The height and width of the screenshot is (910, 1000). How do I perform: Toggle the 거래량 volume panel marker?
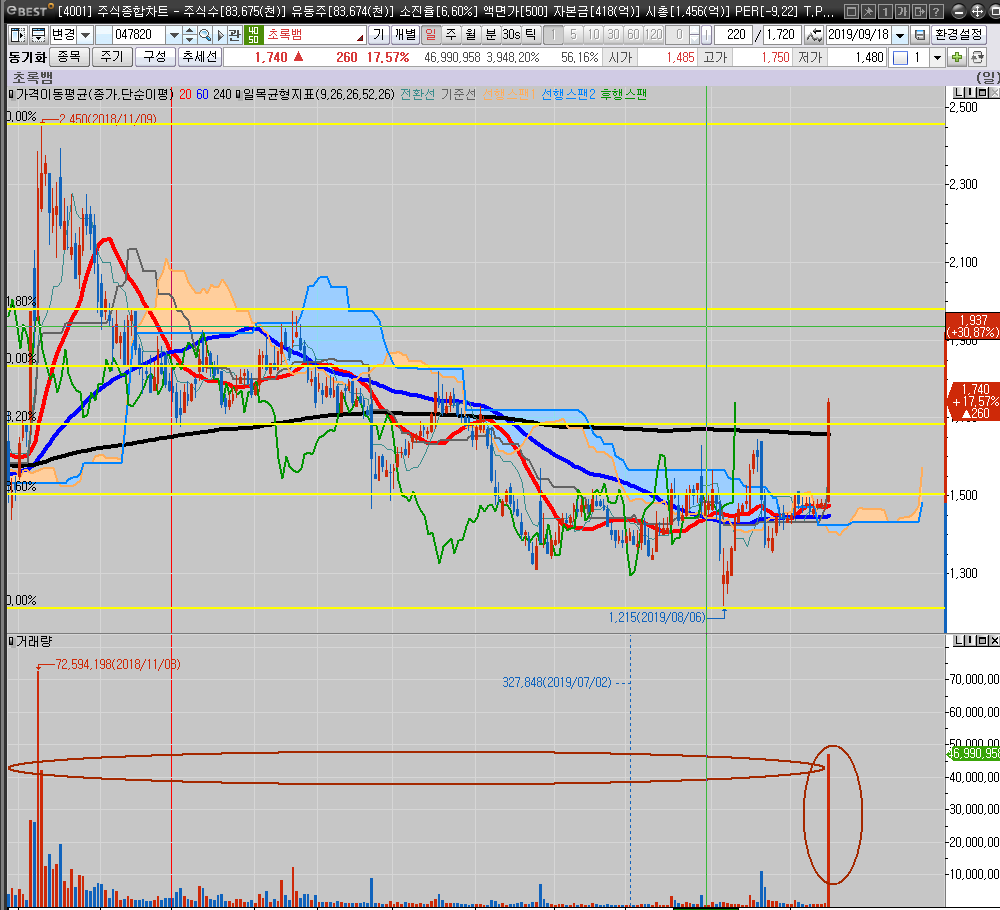point(11,641)
